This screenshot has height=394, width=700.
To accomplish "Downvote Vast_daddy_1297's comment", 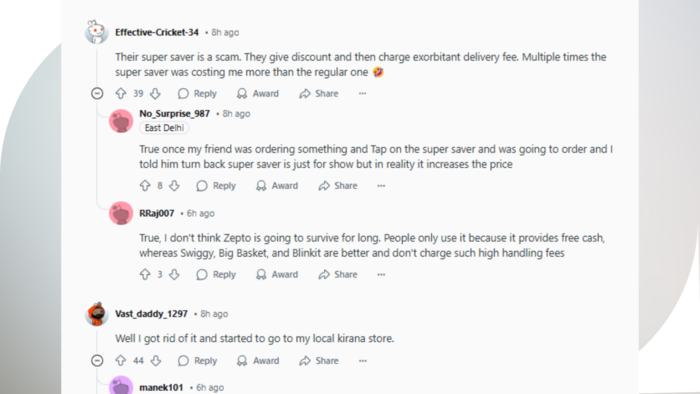I will pos(155,361).
